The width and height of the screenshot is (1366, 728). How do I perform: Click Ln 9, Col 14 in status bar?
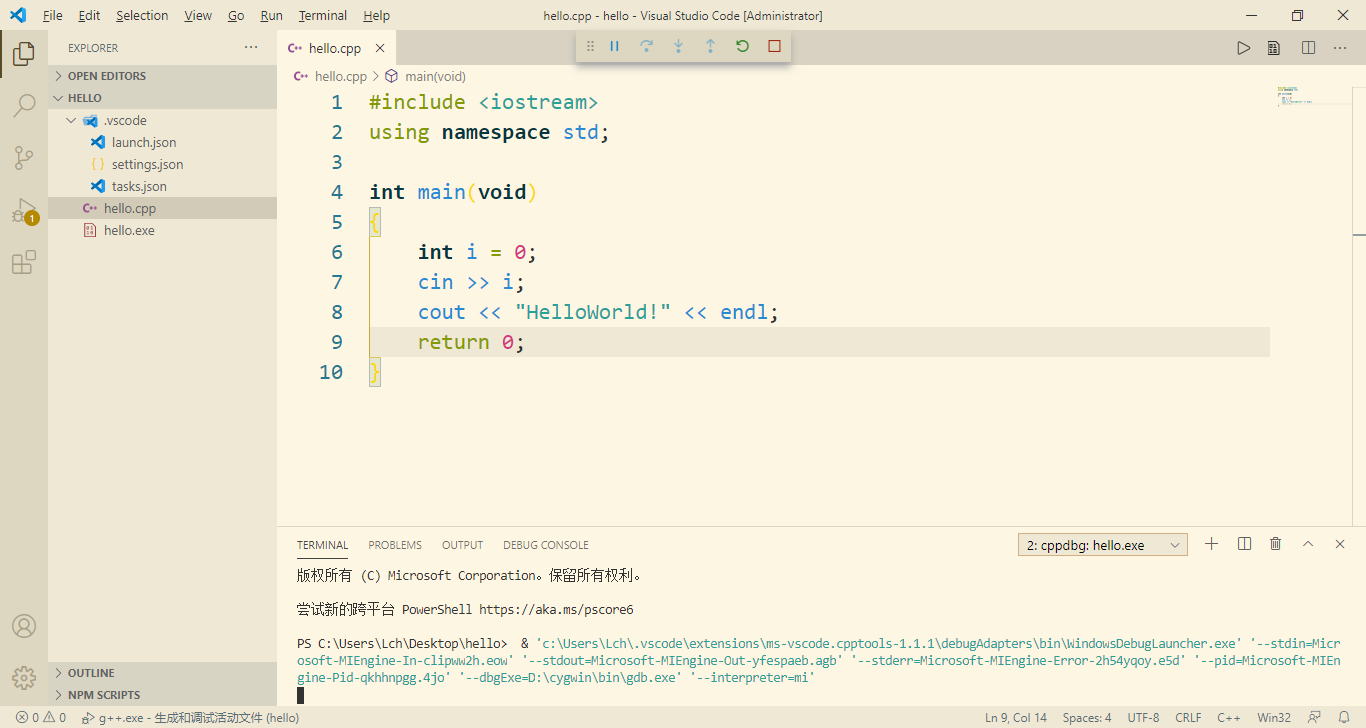click(x=1016, y=717)
